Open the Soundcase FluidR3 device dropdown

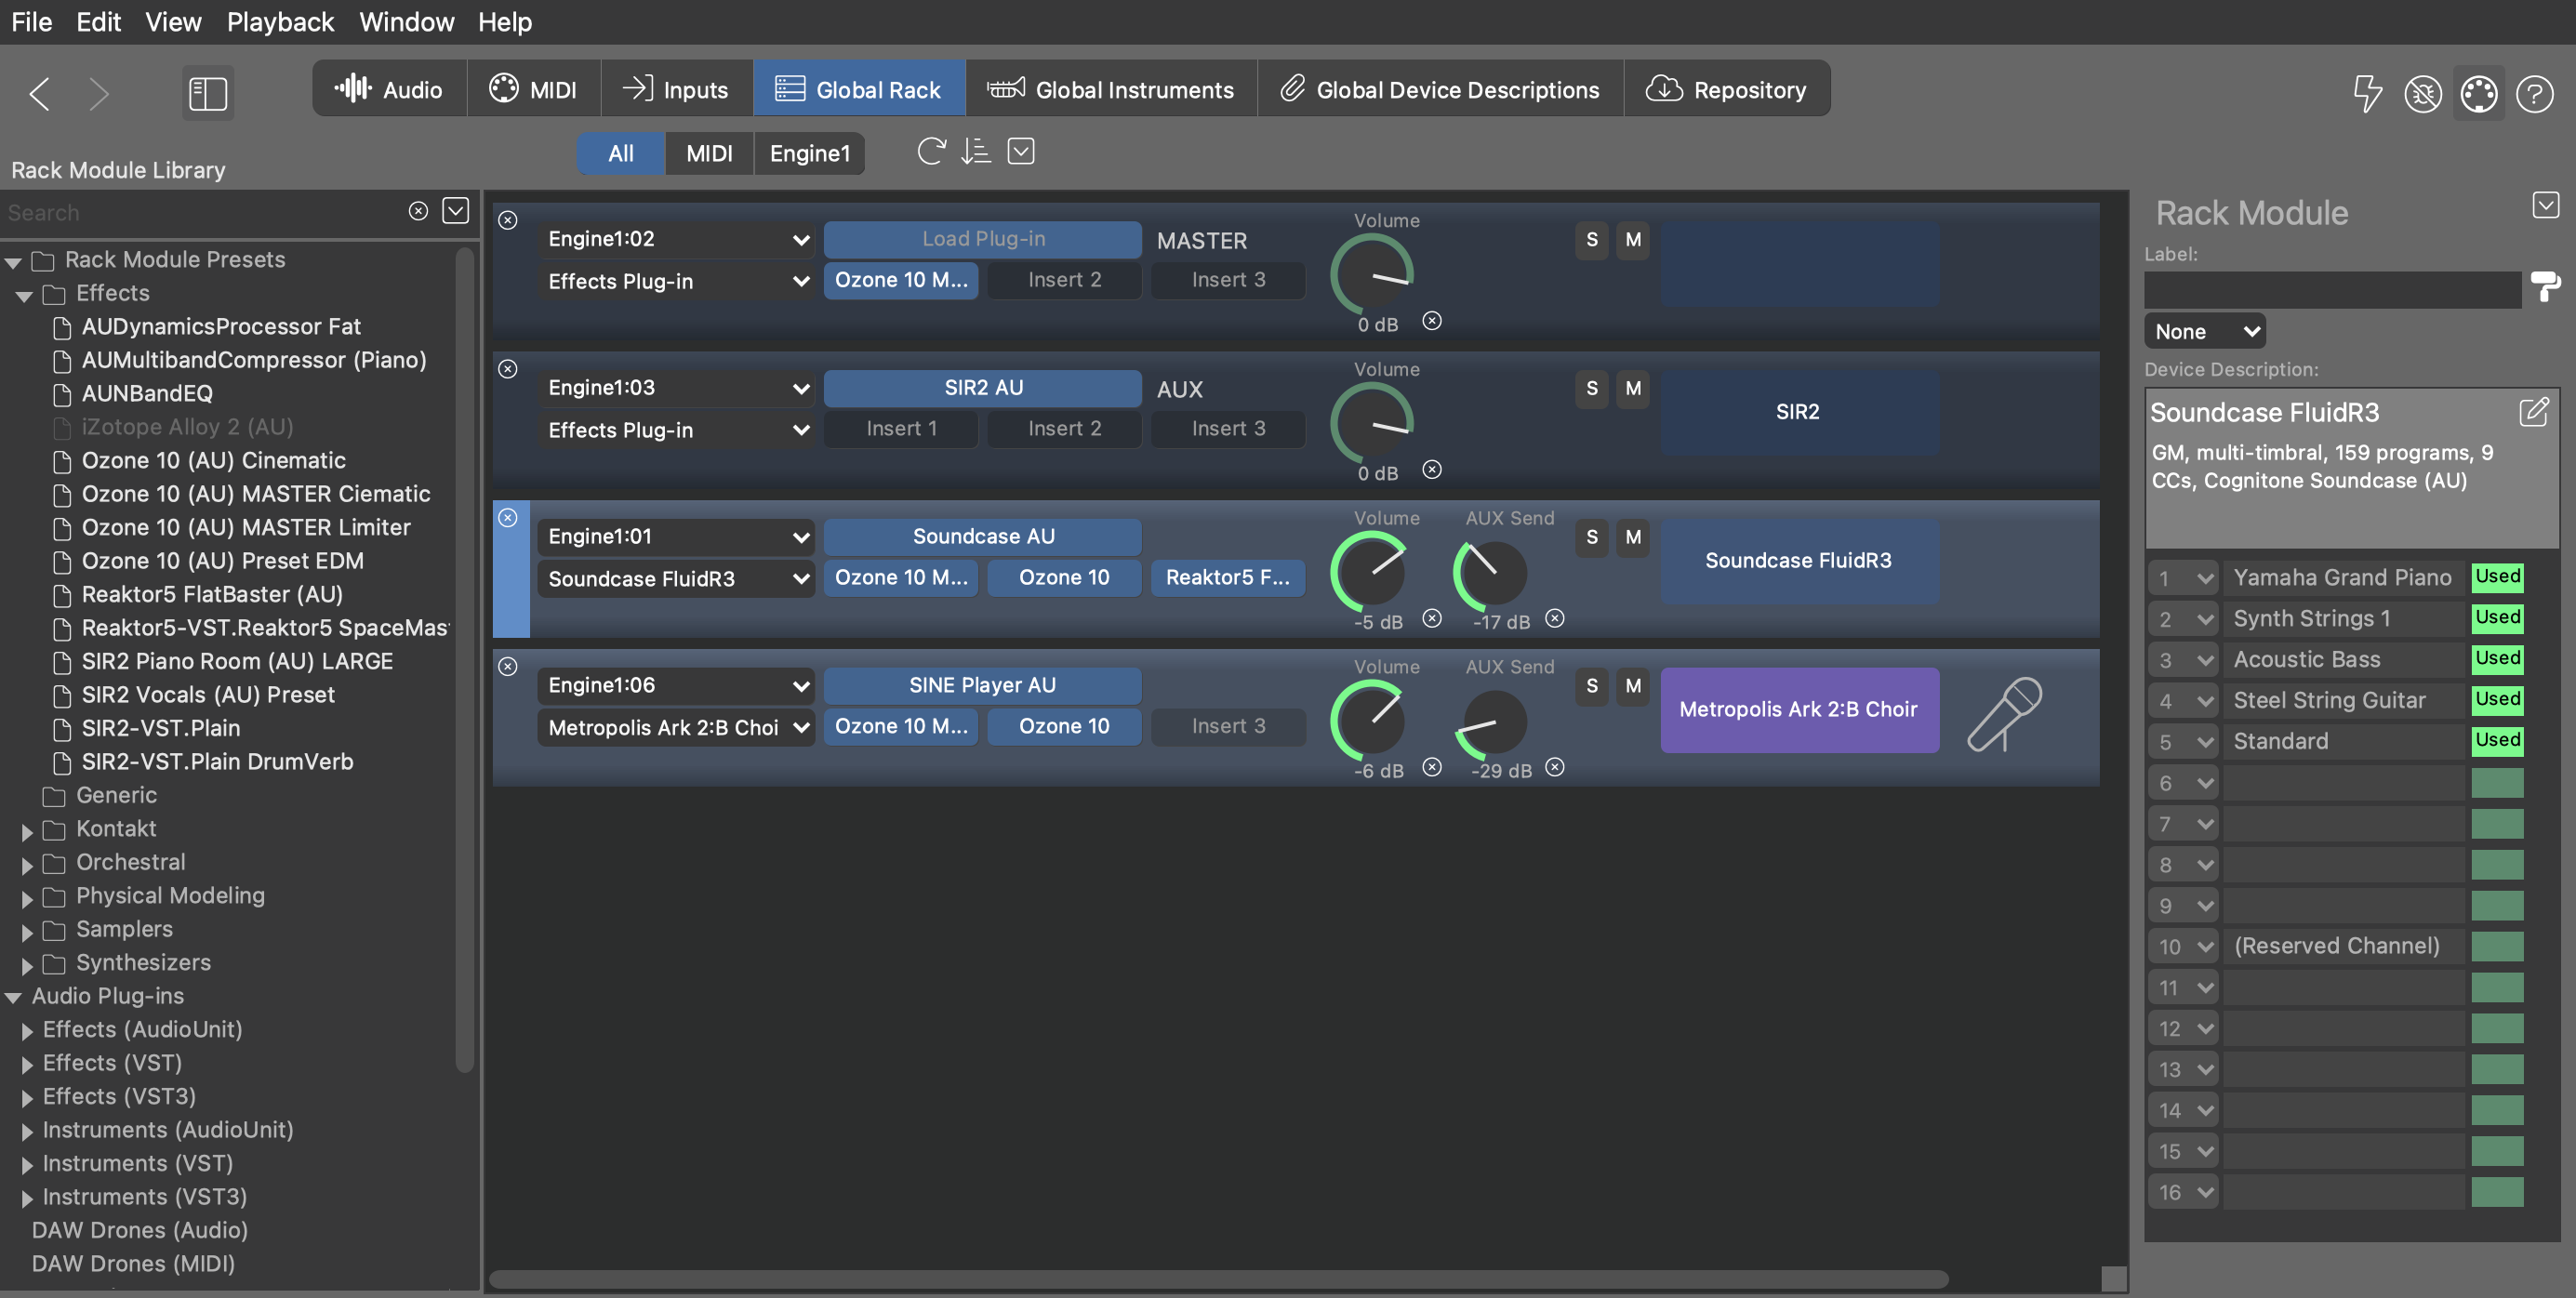676,579
